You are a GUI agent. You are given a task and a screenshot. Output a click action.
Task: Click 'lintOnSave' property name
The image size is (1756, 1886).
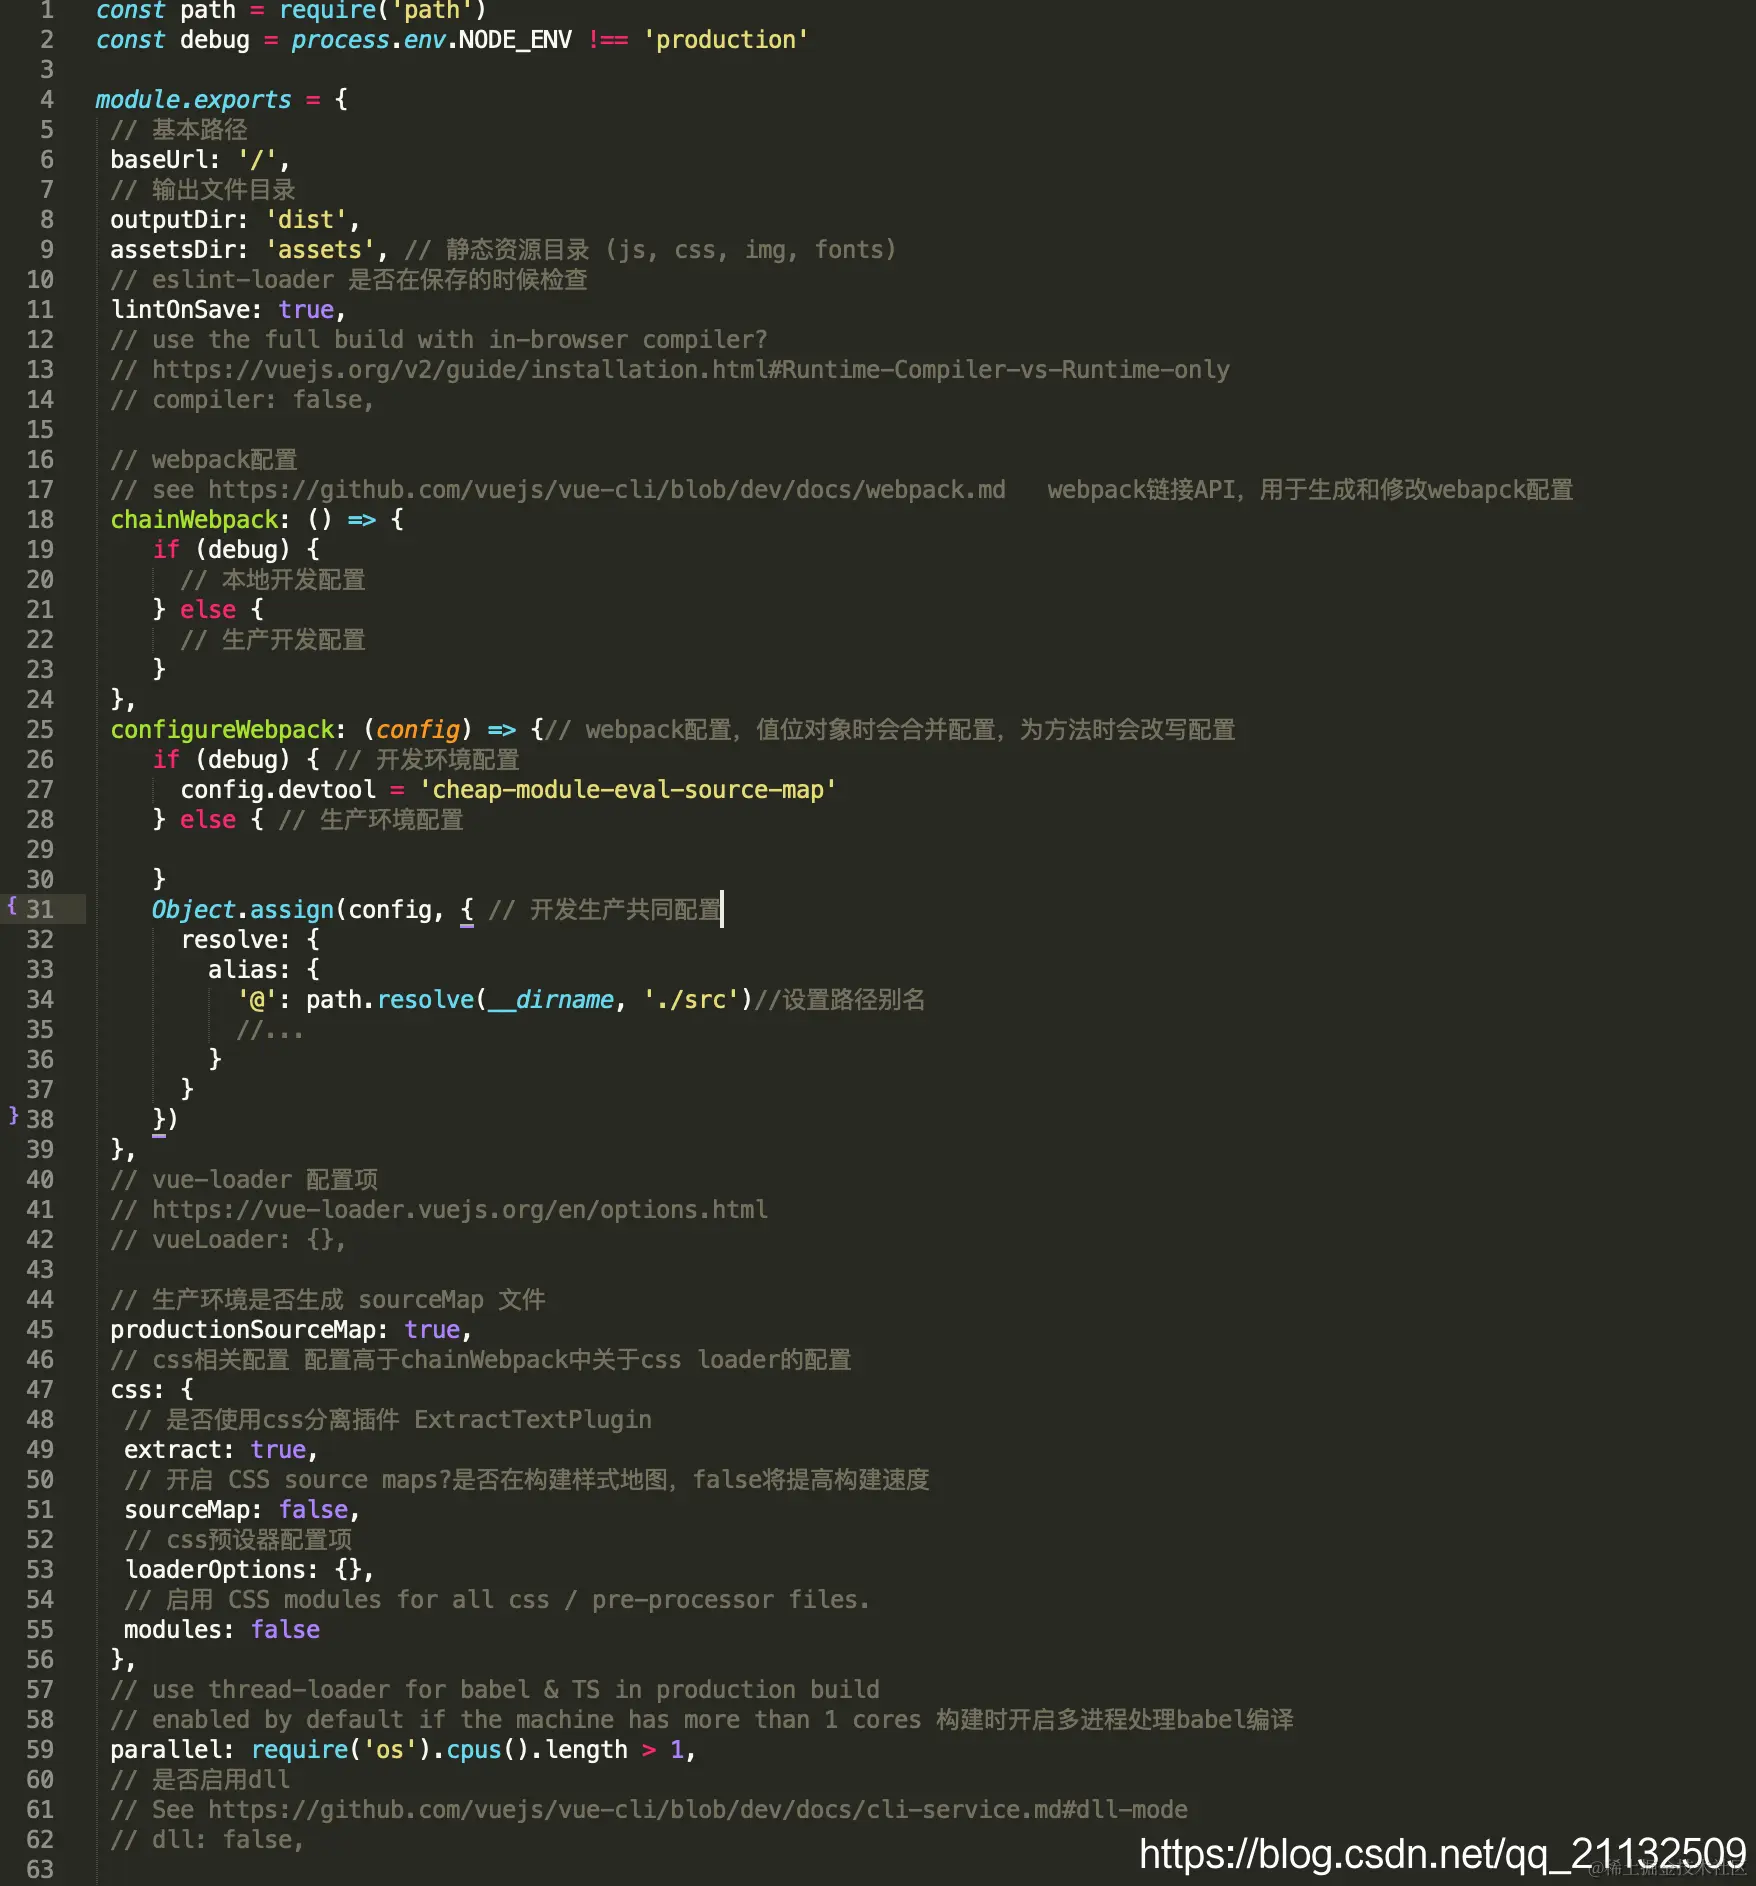(x=179, y=309)
